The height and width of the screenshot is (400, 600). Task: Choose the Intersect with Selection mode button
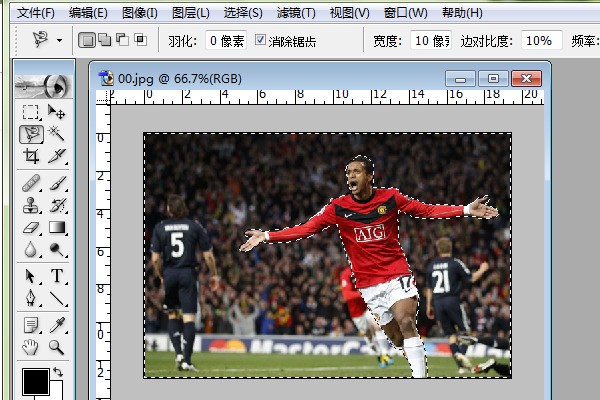coord(140,41)
